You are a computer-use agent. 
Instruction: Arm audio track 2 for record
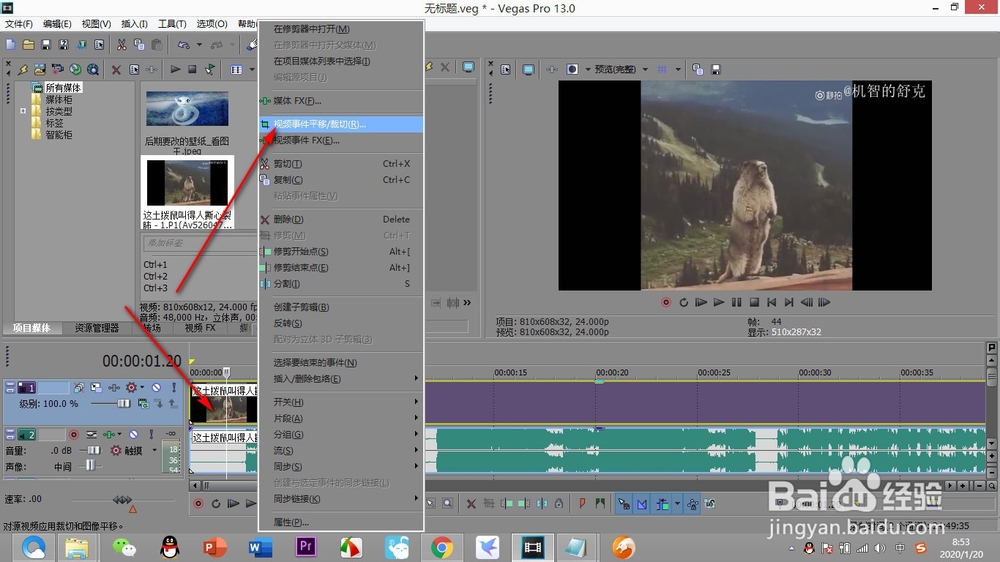[x=74, y=434]
